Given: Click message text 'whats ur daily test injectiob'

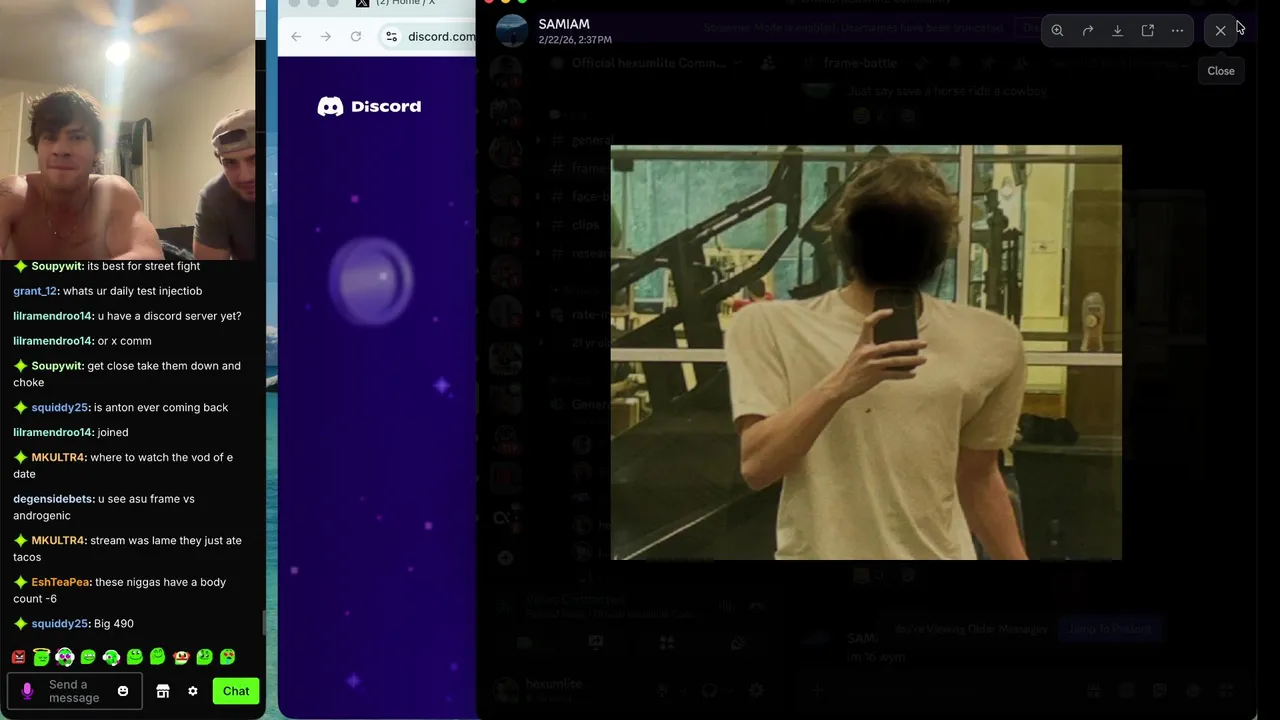Looking at the screenshot, I should pos(132,291).
